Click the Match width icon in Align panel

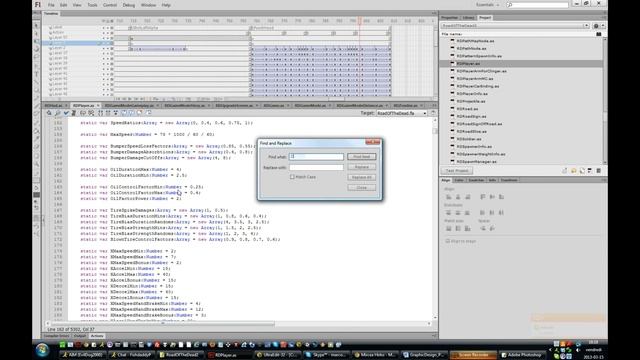pos(449,228)
